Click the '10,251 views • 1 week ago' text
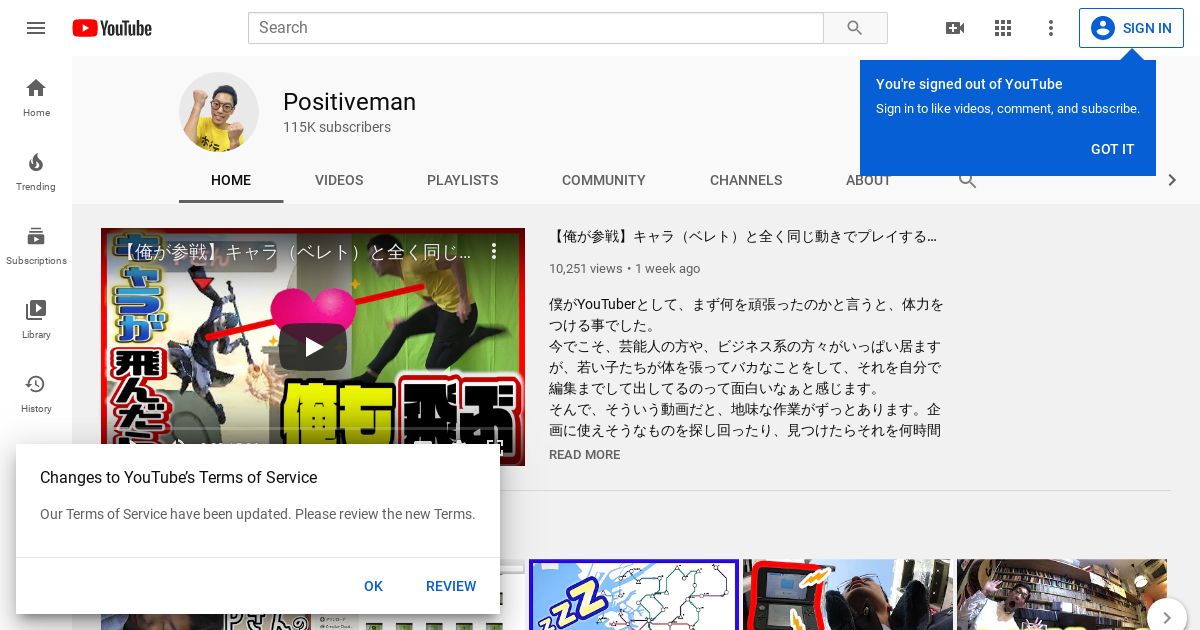This screenshot has height=630, width=1200. [x=624, y=269]
